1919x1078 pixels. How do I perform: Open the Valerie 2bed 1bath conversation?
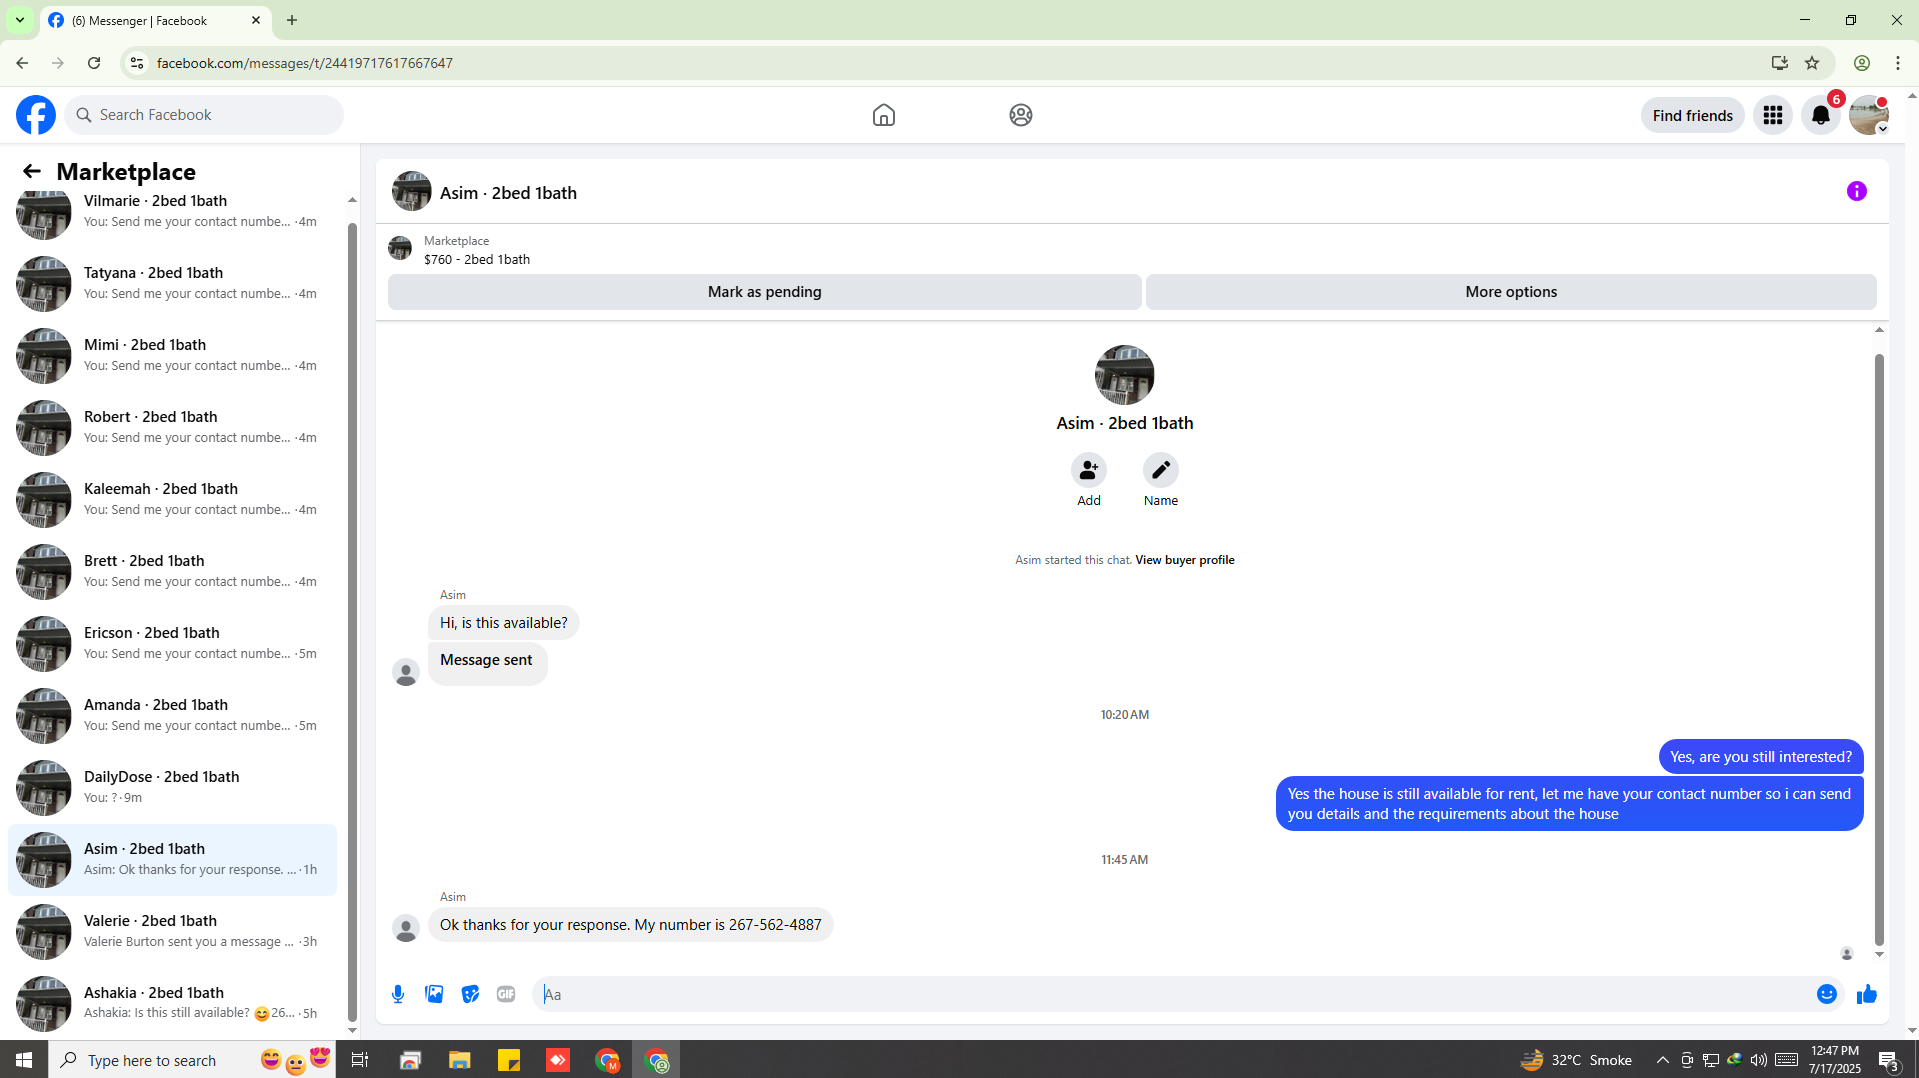(x=172, y=931)
